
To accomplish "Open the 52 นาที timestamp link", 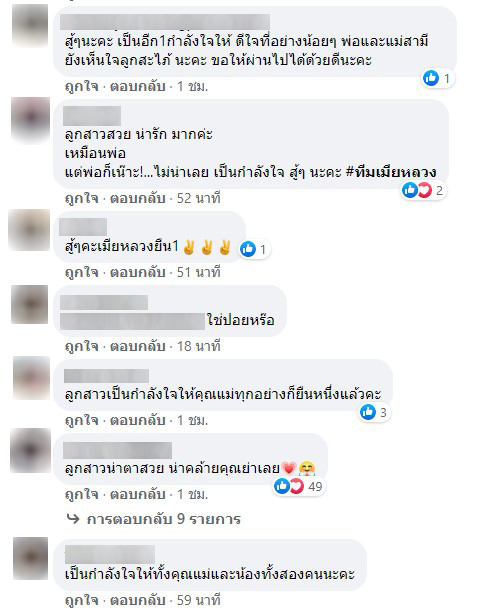I will tap(199, 198).
